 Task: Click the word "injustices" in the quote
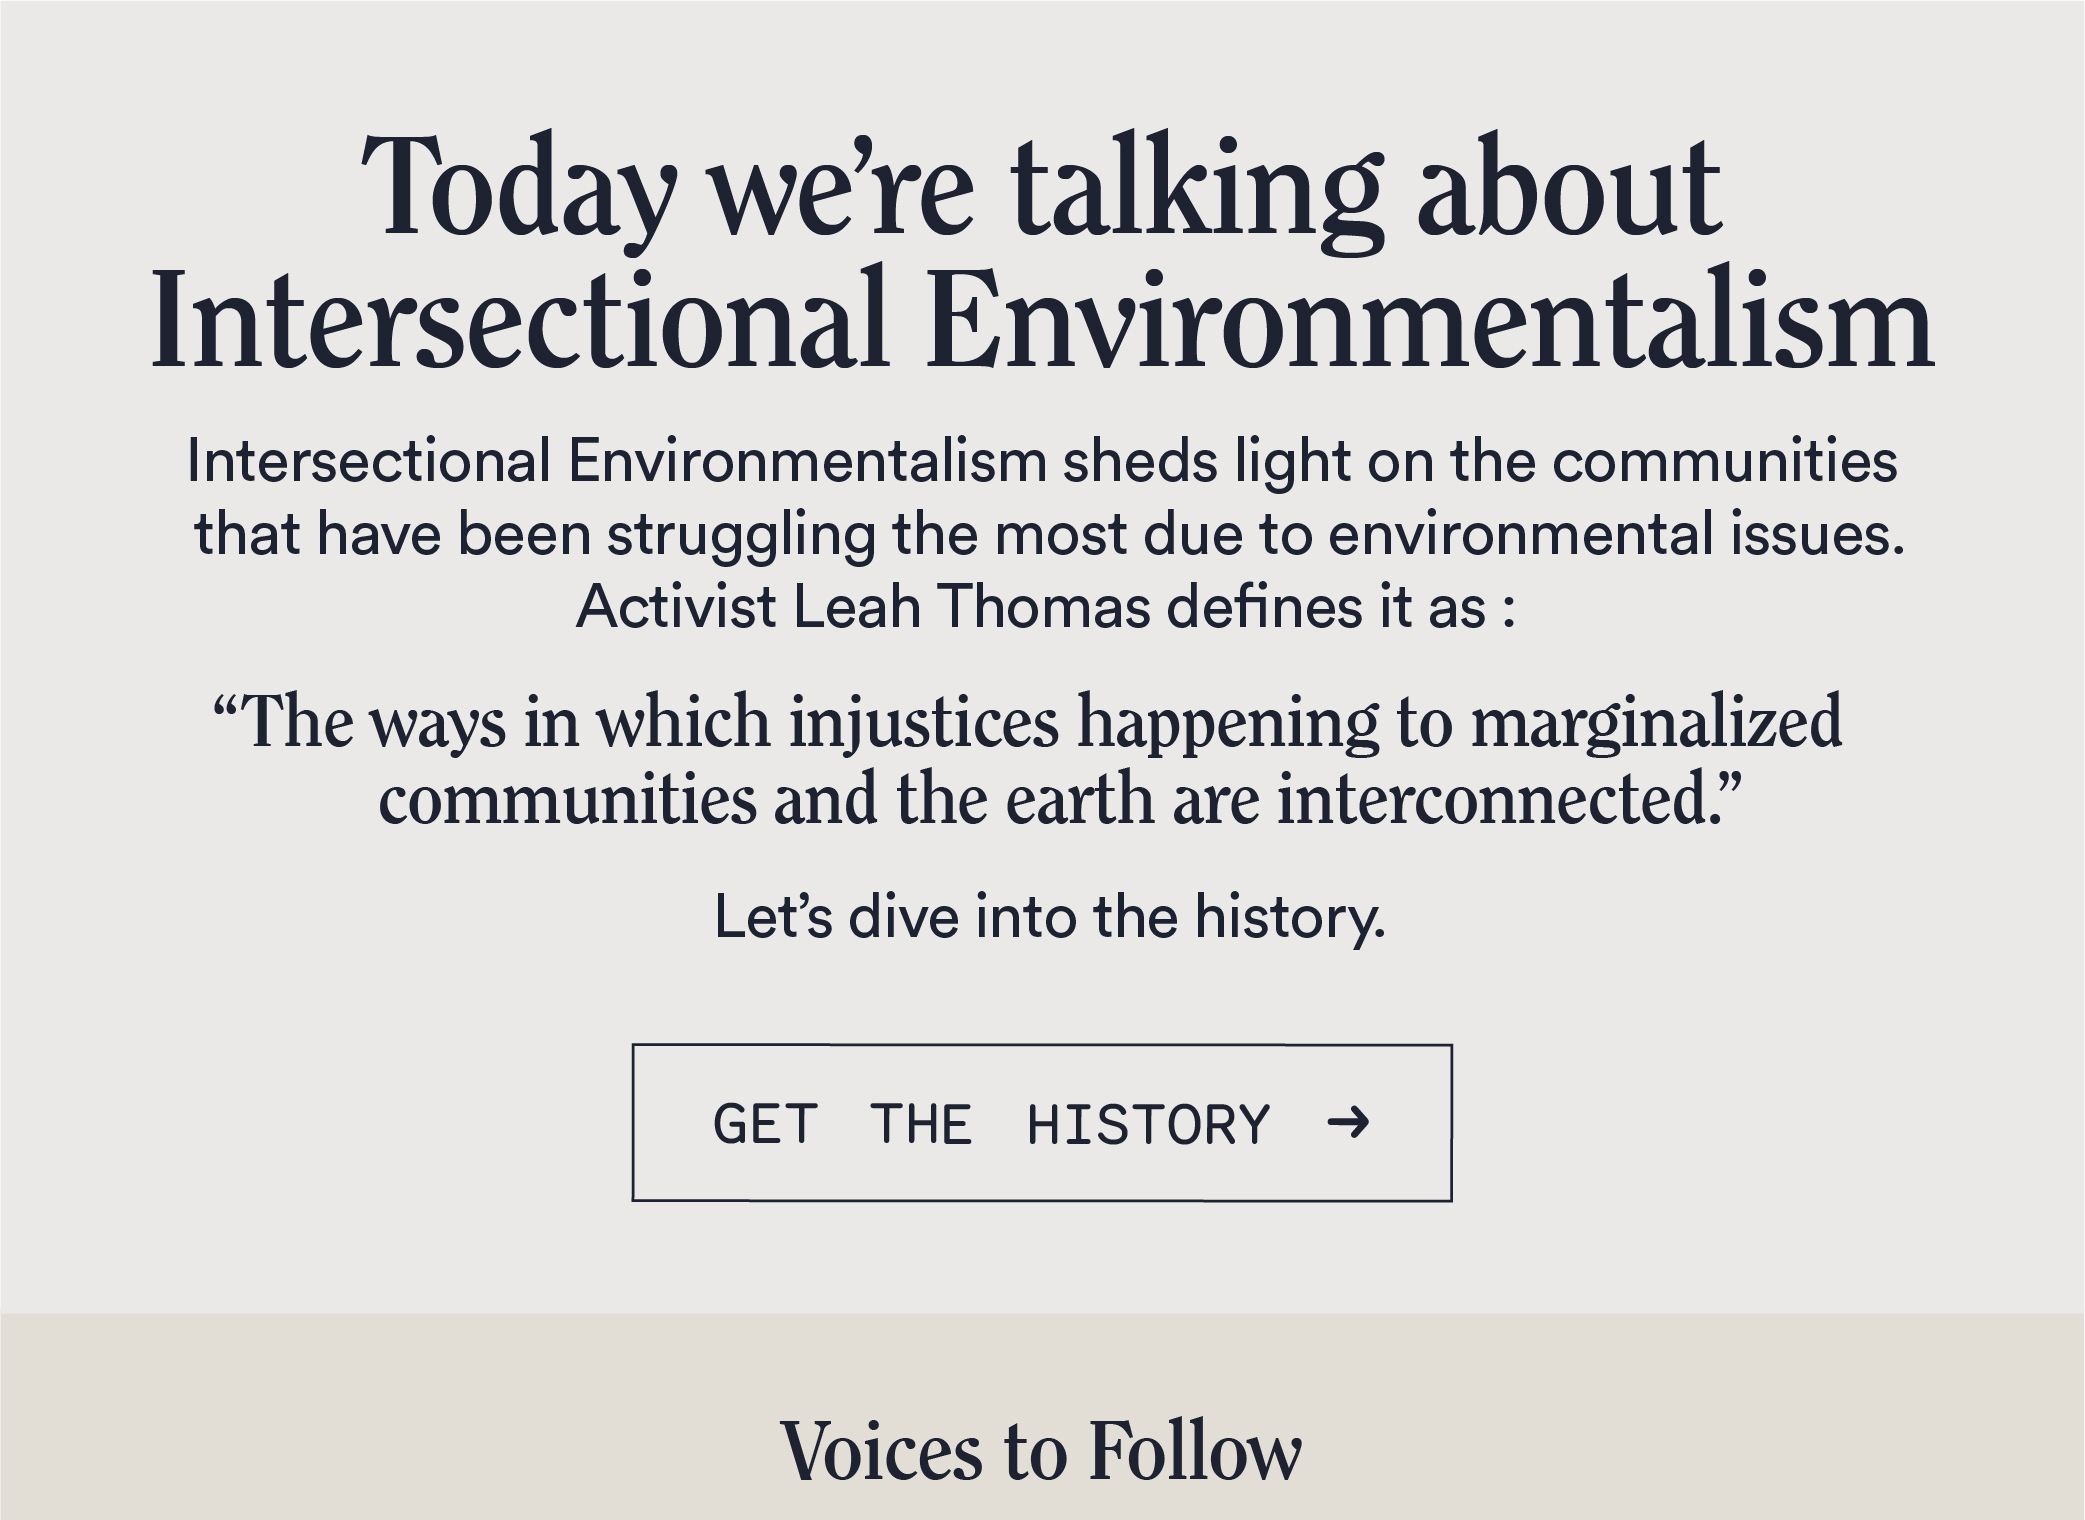pyautogui.click(x=923, y=723)
